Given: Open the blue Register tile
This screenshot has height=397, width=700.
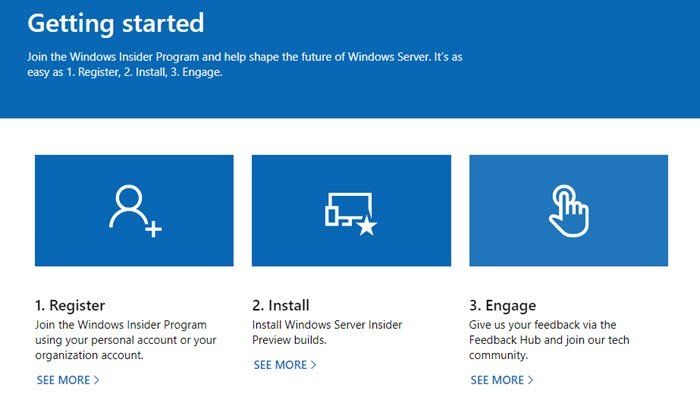Looking at the screenshot, I should point(134,210).
